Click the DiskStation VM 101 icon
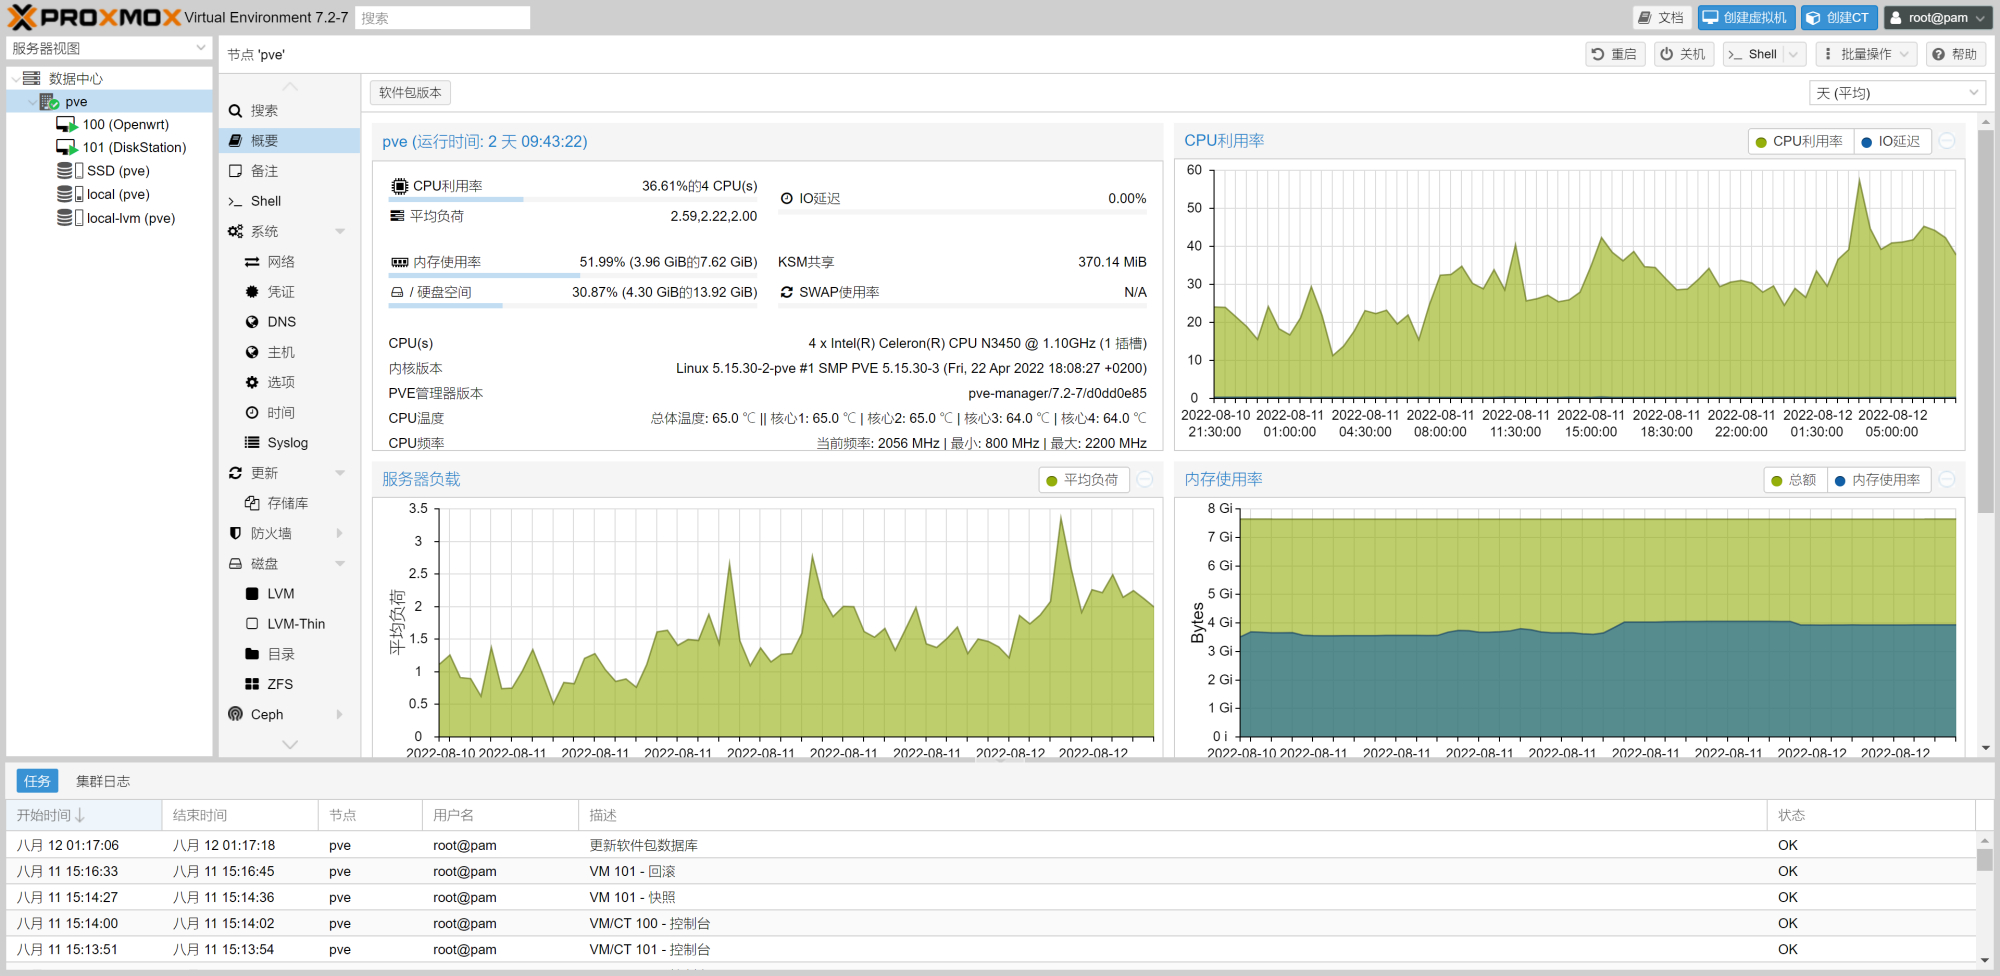 [66, 148]
